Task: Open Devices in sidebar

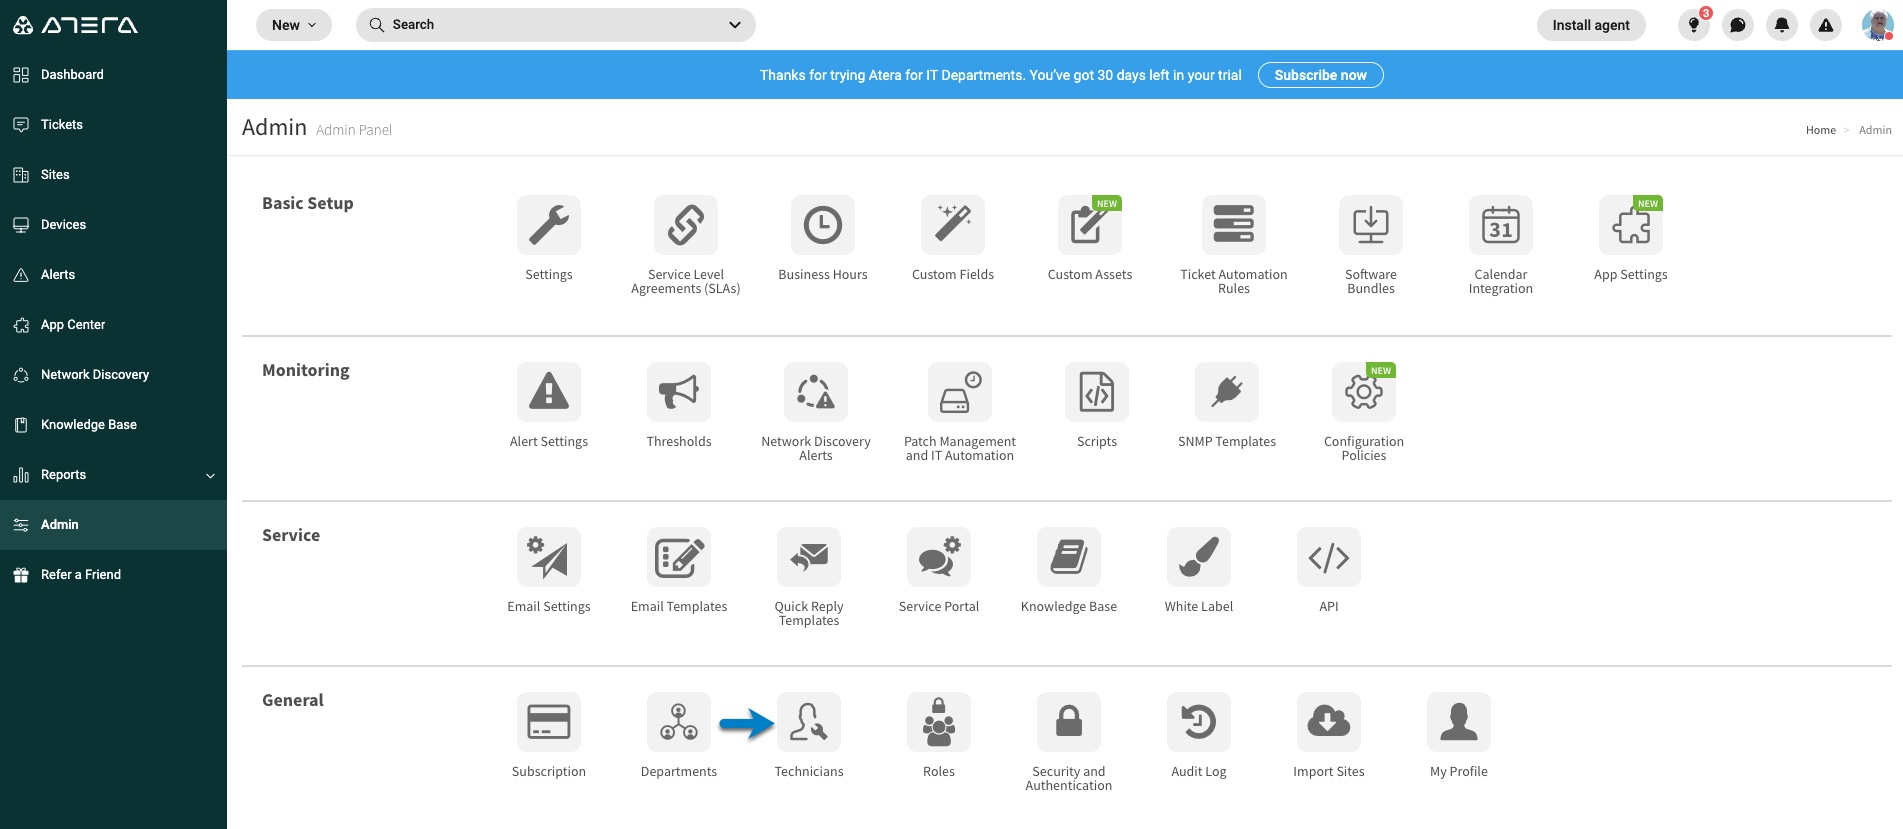Action: pos(113,225)
